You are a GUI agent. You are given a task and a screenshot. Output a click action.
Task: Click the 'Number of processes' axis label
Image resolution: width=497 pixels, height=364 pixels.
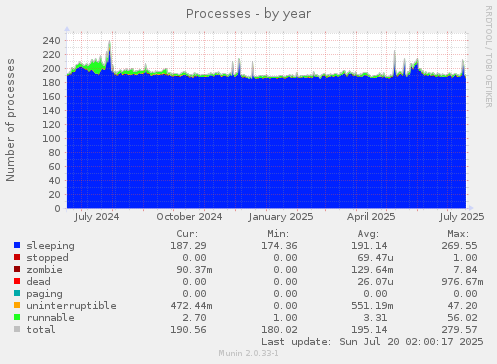point(10,120)
